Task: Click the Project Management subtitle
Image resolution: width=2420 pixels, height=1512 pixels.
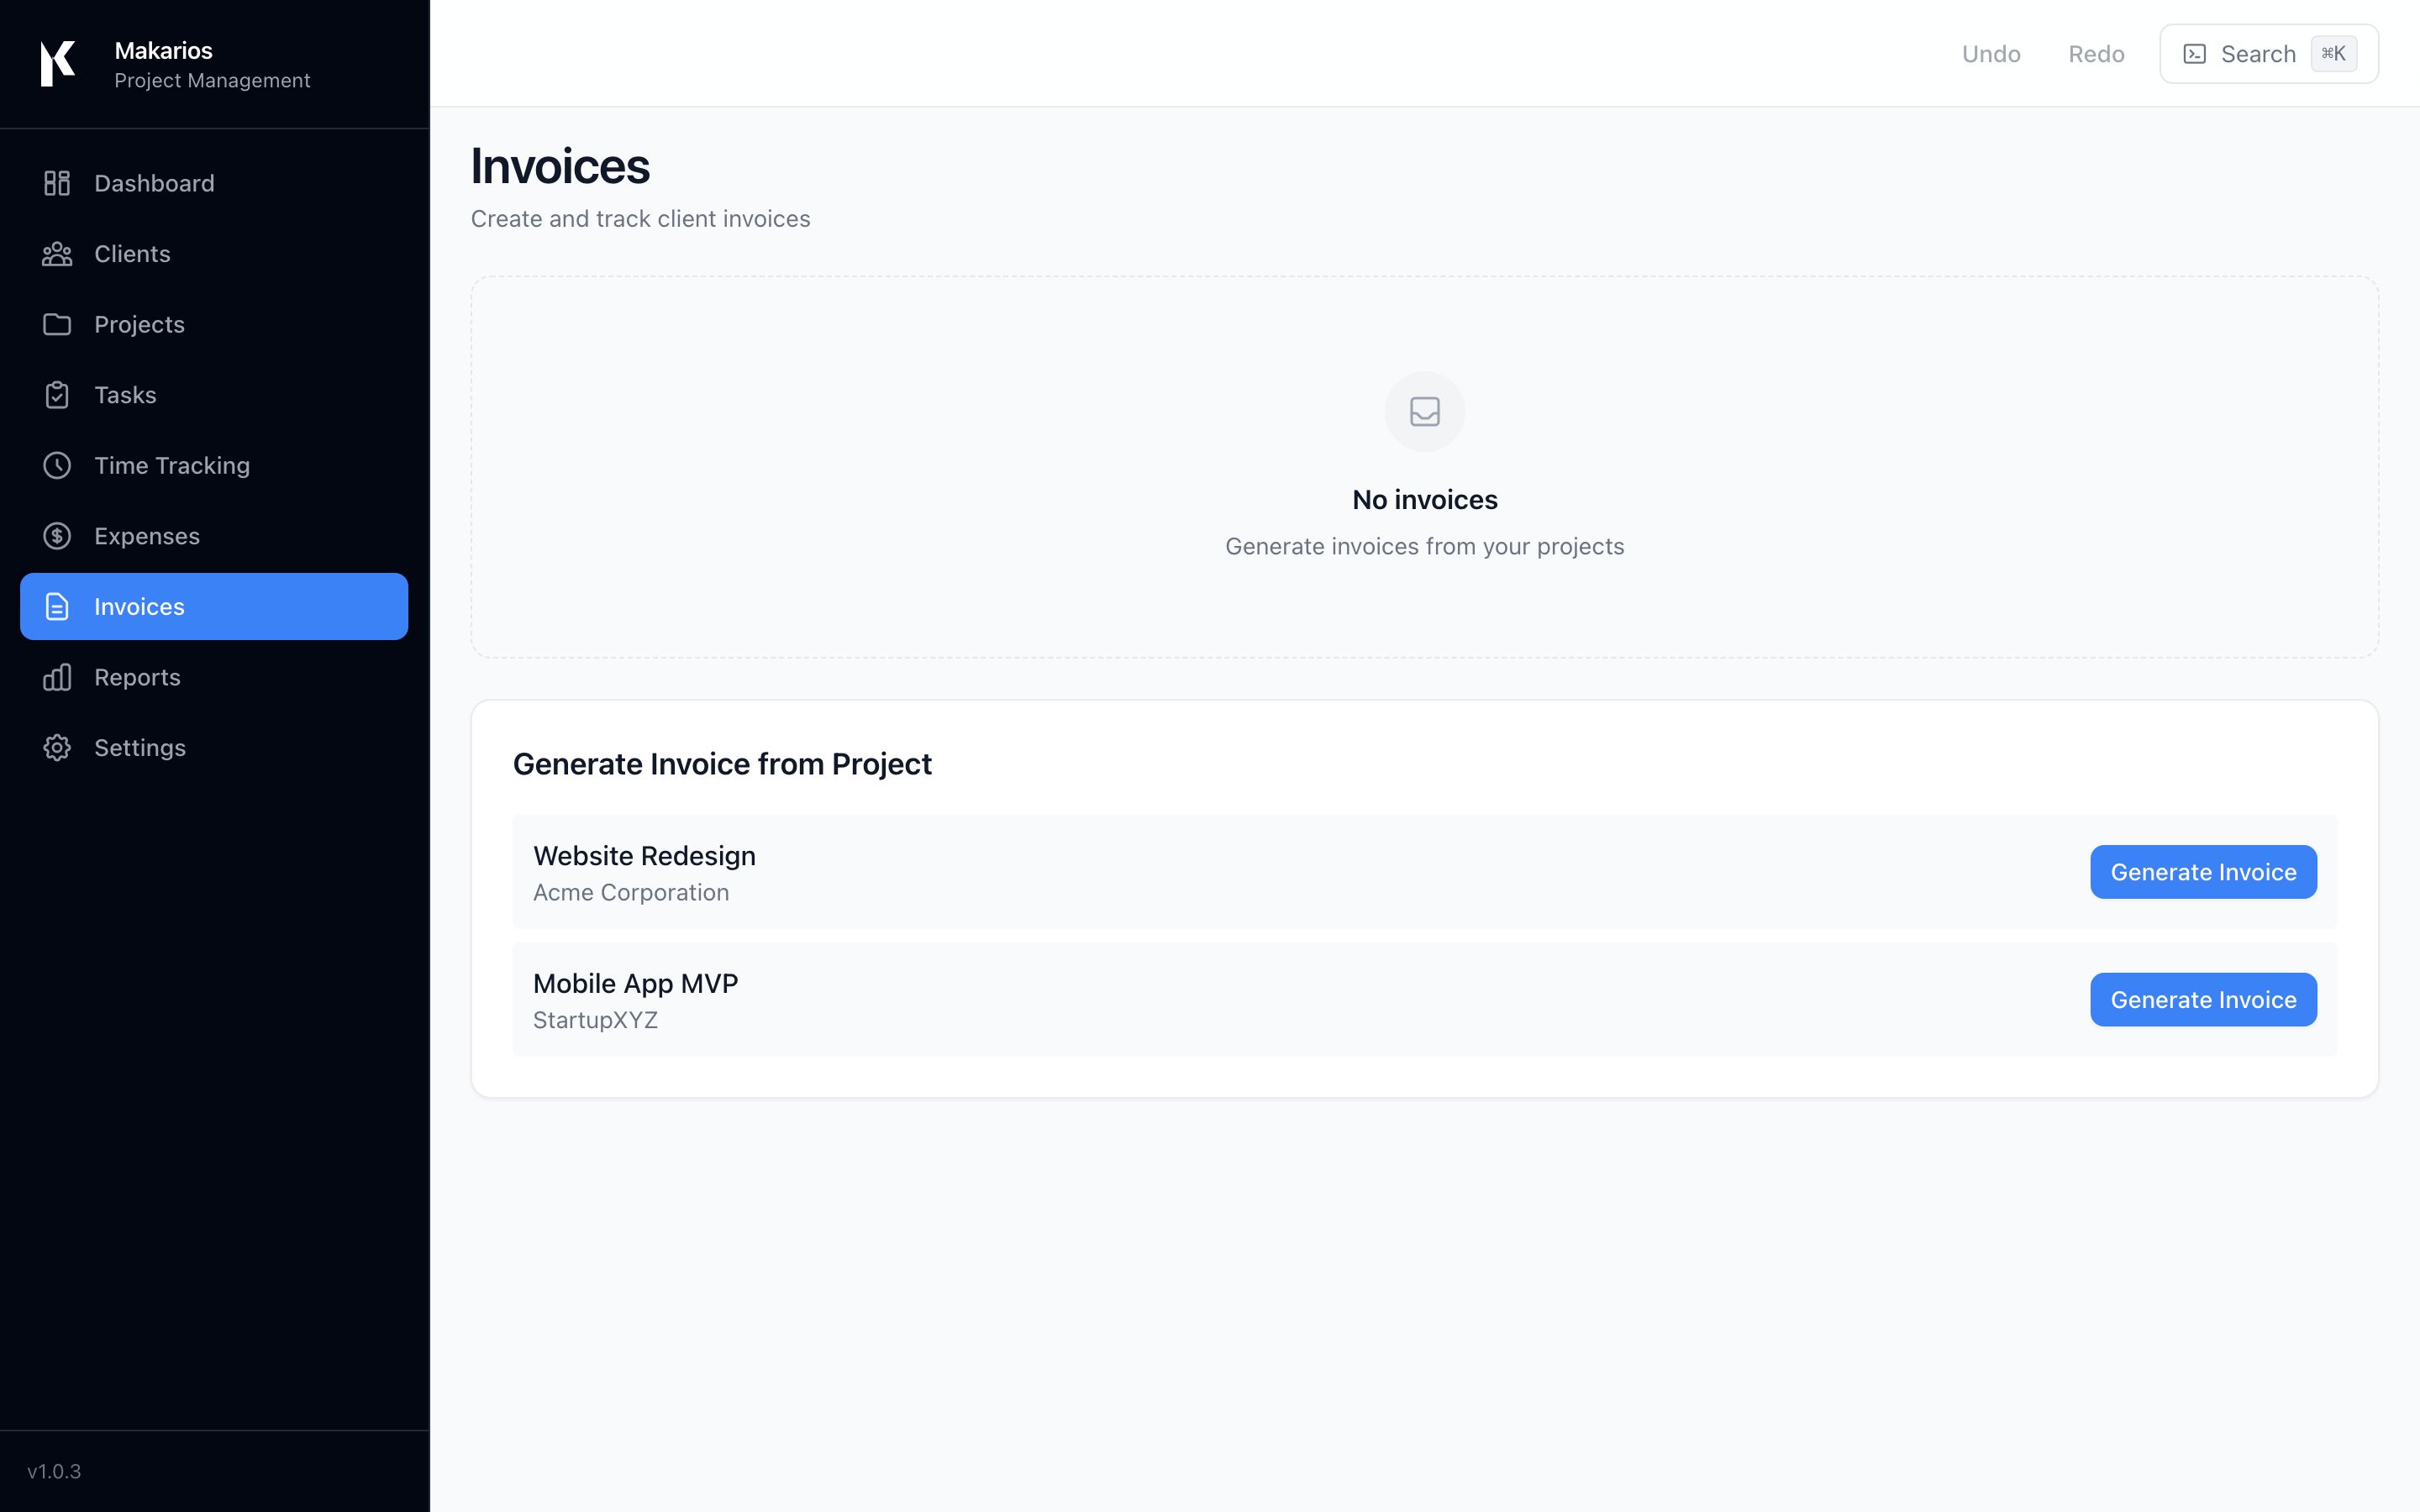Action: [x=212, y=80]
